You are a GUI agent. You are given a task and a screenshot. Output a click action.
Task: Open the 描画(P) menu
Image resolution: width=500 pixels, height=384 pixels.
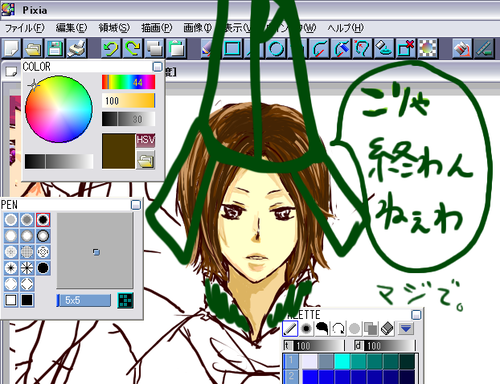click(x=157, y=28)
